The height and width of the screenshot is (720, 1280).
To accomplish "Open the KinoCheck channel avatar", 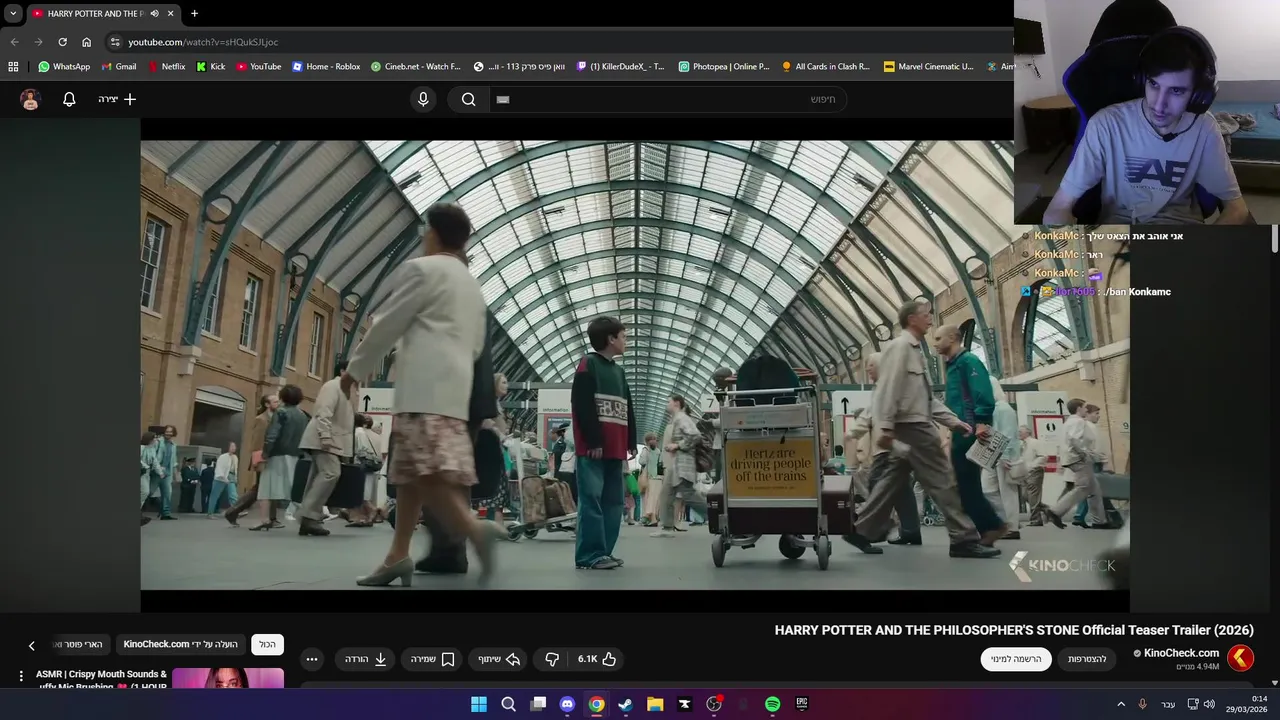I will (x=1240, y=657).
